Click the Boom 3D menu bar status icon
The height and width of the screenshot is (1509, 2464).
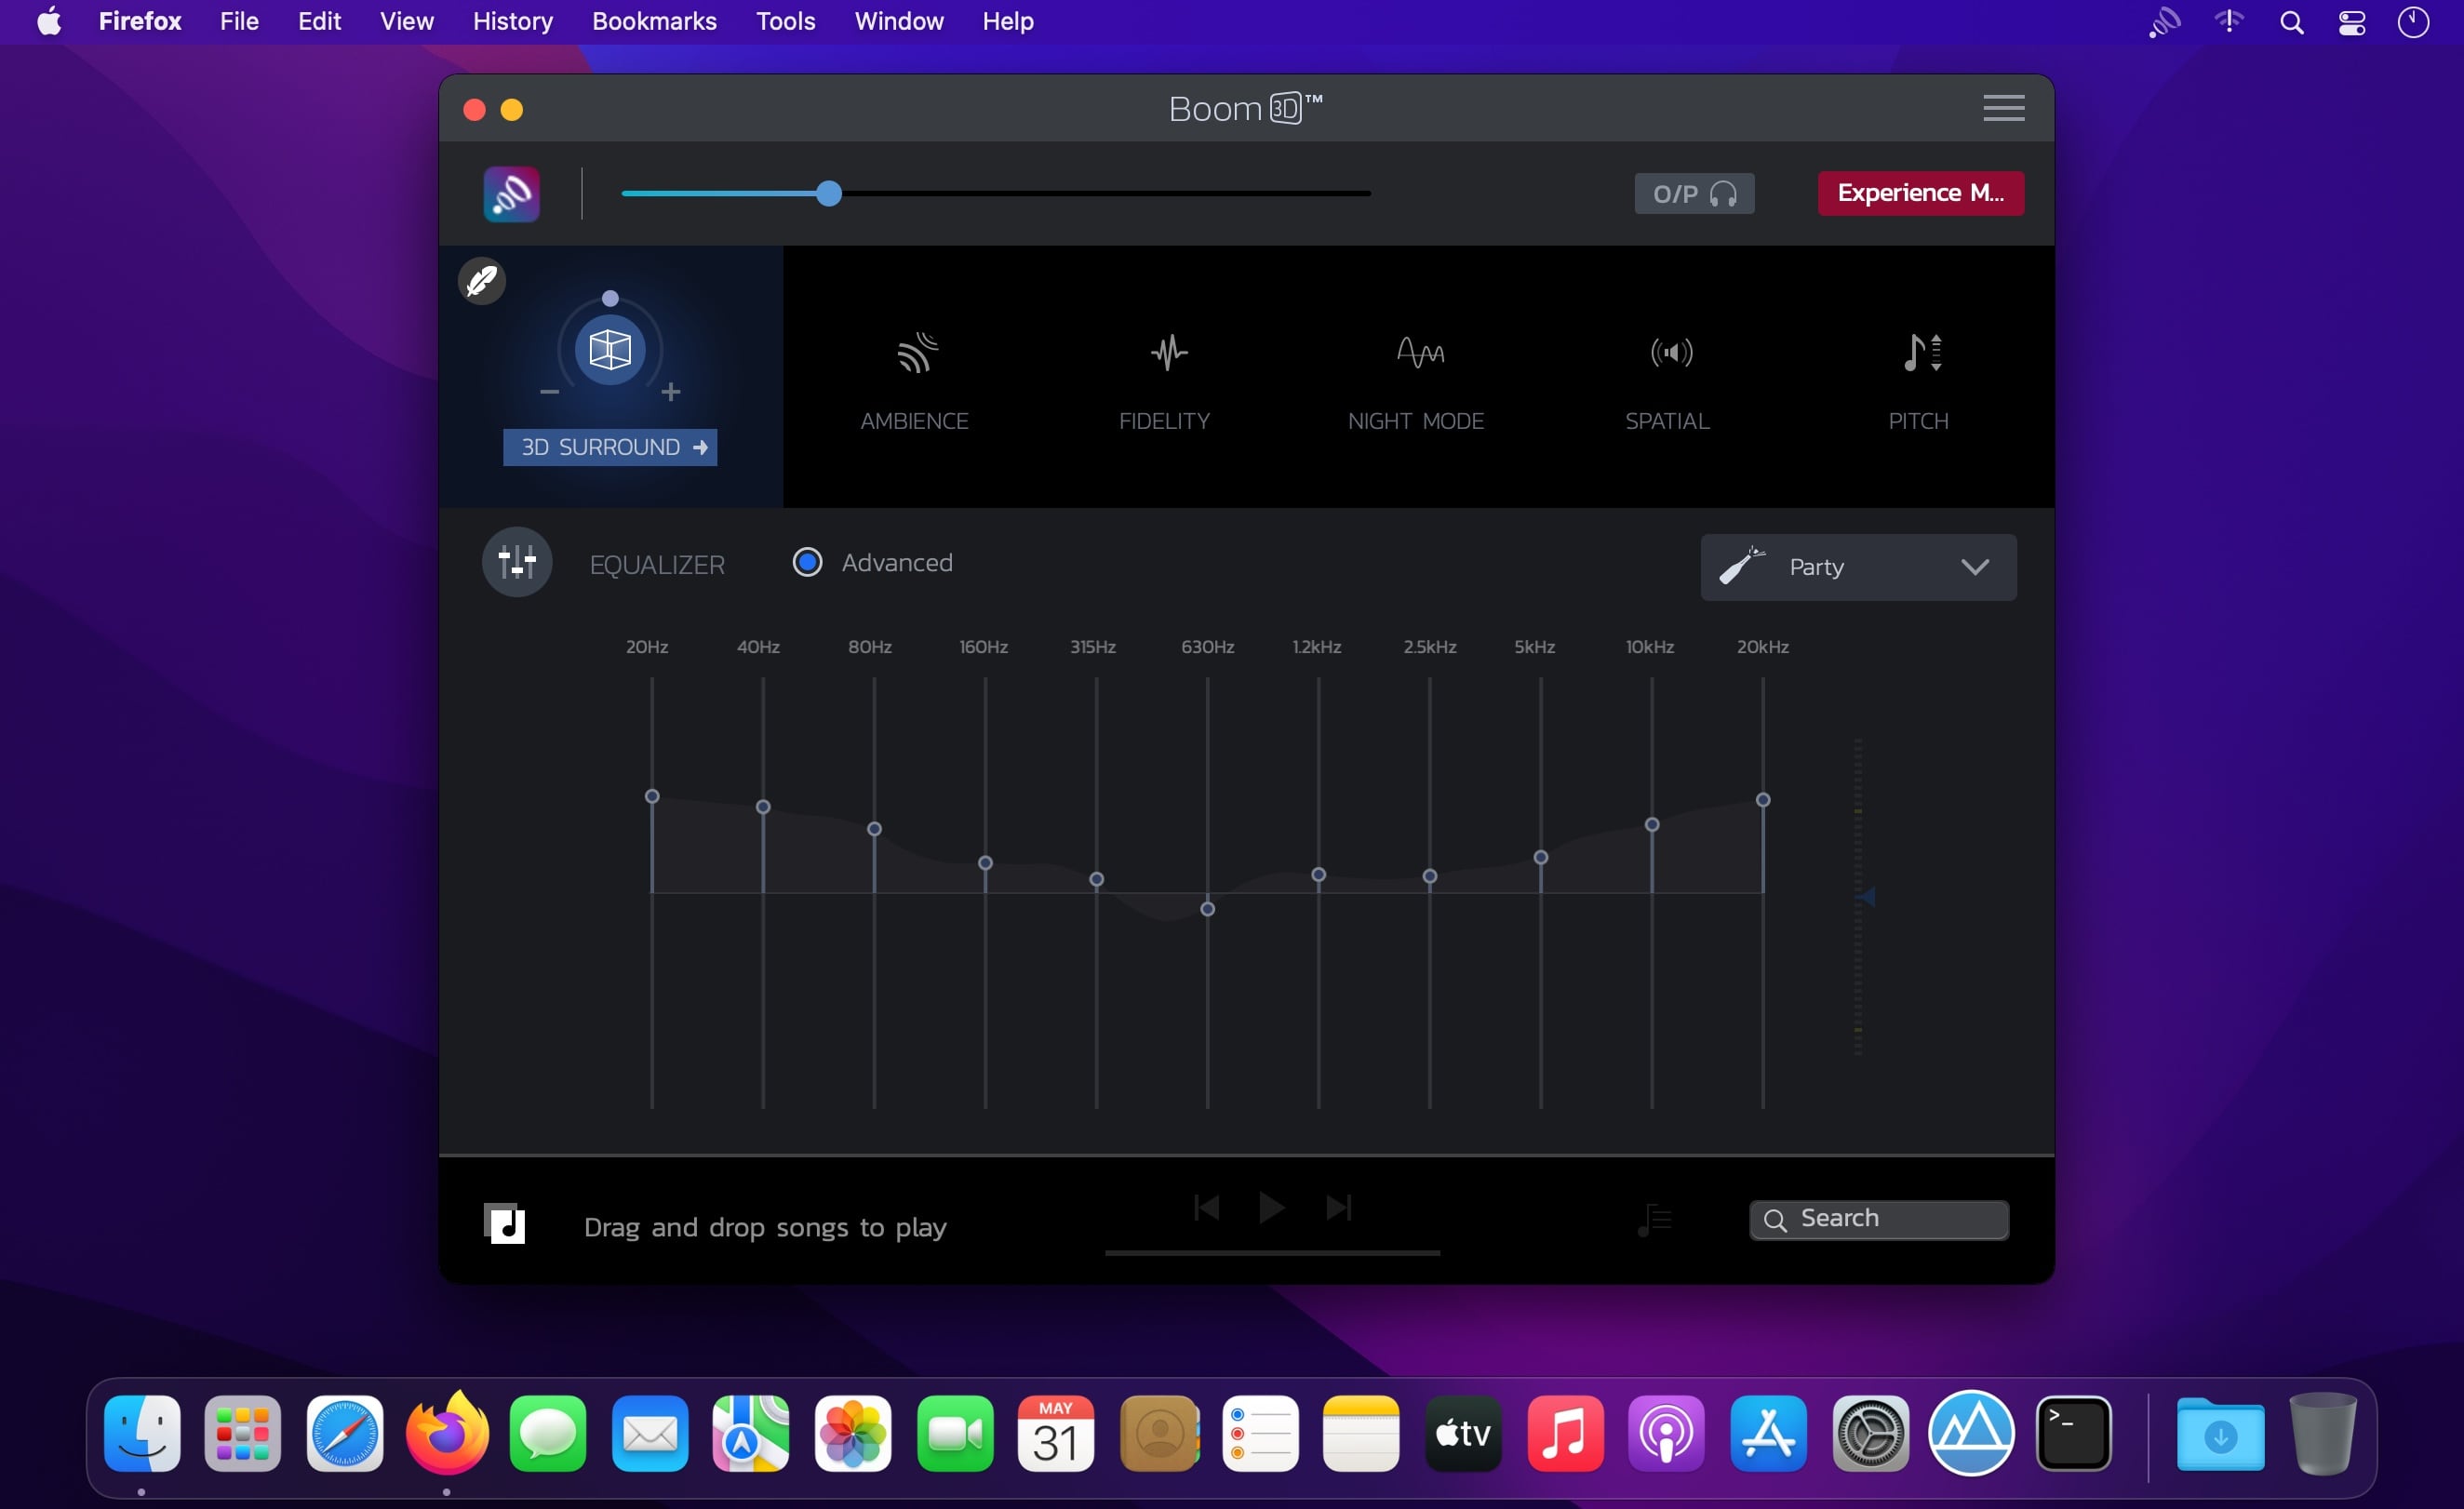click(x=2165, y=22)
